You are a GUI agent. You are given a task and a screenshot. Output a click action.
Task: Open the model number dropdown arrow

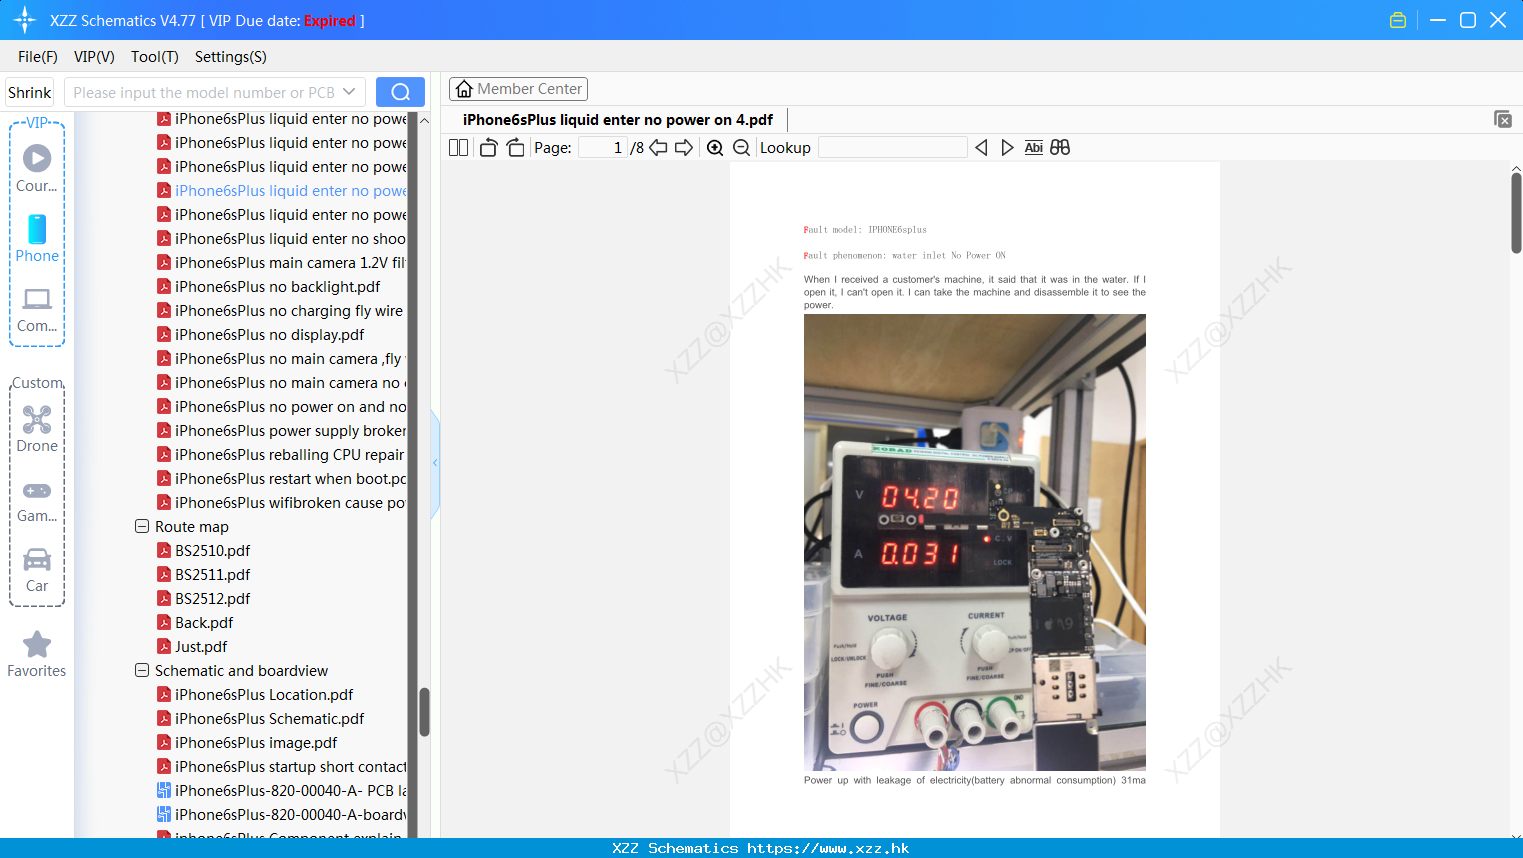click(x=349, y=92)
